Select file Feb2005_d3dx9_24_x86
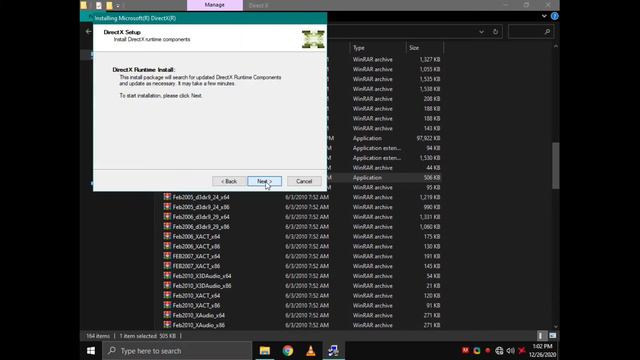This screenshot has width=640, height=360. point(201,207)
